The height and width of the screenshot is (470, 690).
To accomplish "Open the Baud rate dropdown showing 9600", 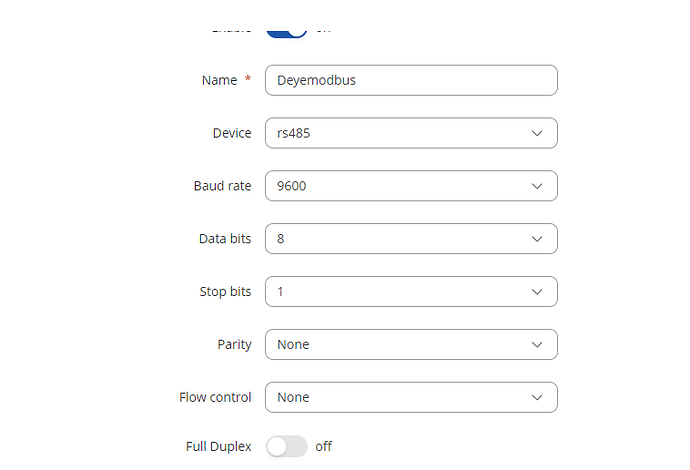I will click(x=411, y=186).
